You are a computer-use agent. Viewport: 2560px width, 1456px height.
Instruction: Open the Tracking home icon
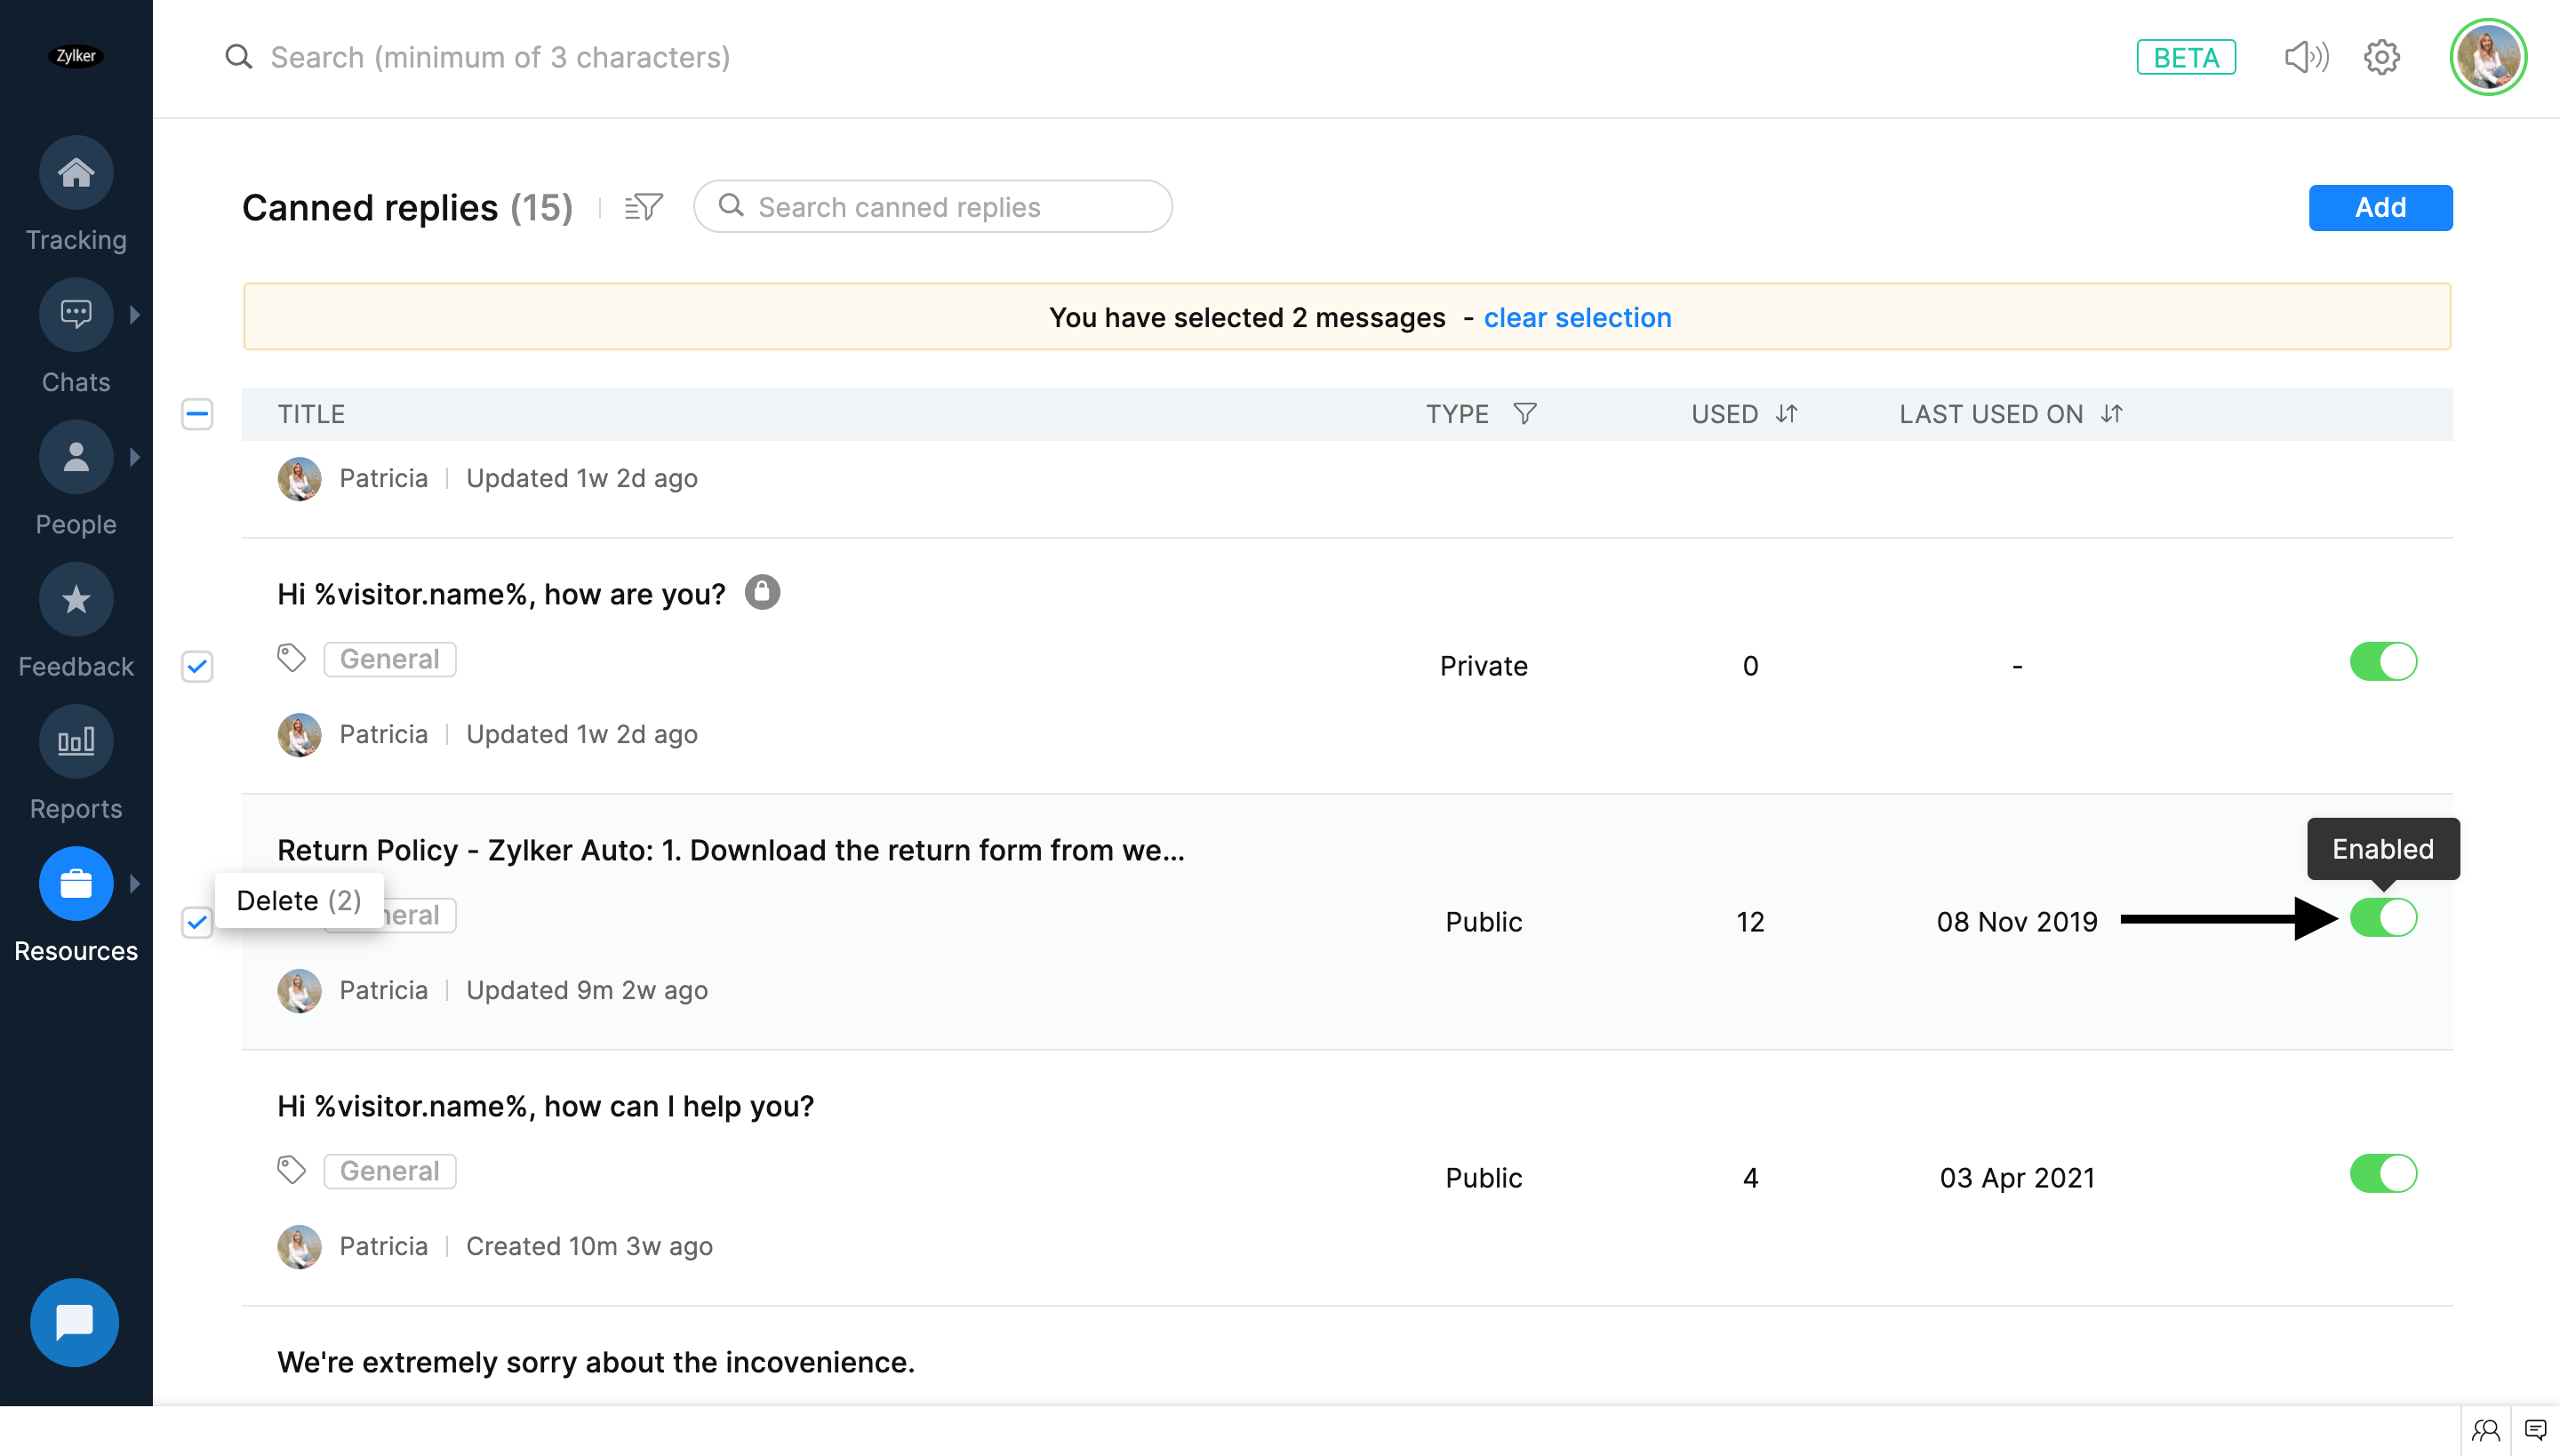(76, 173)
